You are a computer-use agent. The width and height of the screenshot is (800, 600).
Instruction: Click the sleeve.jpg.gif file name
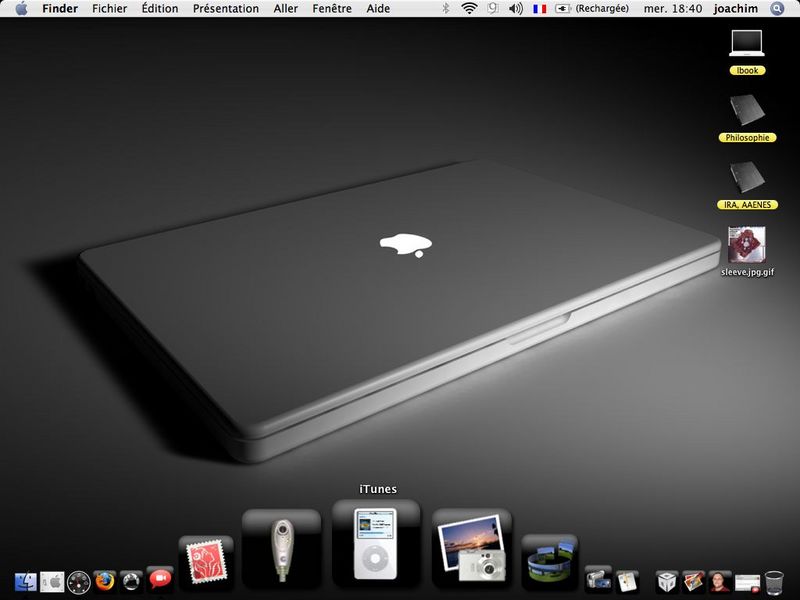747,272
